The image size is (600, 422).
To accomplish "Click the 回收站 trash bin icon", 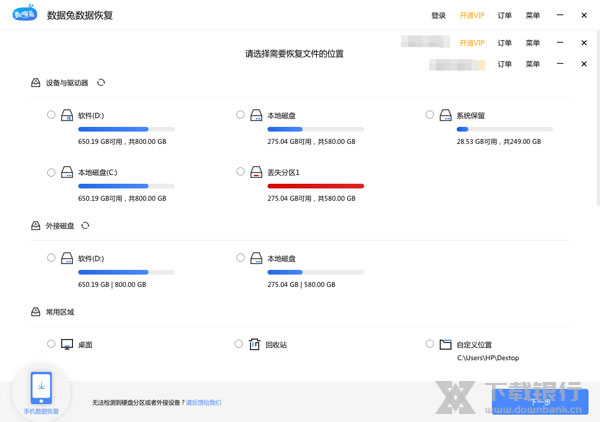I will [254, 344].
